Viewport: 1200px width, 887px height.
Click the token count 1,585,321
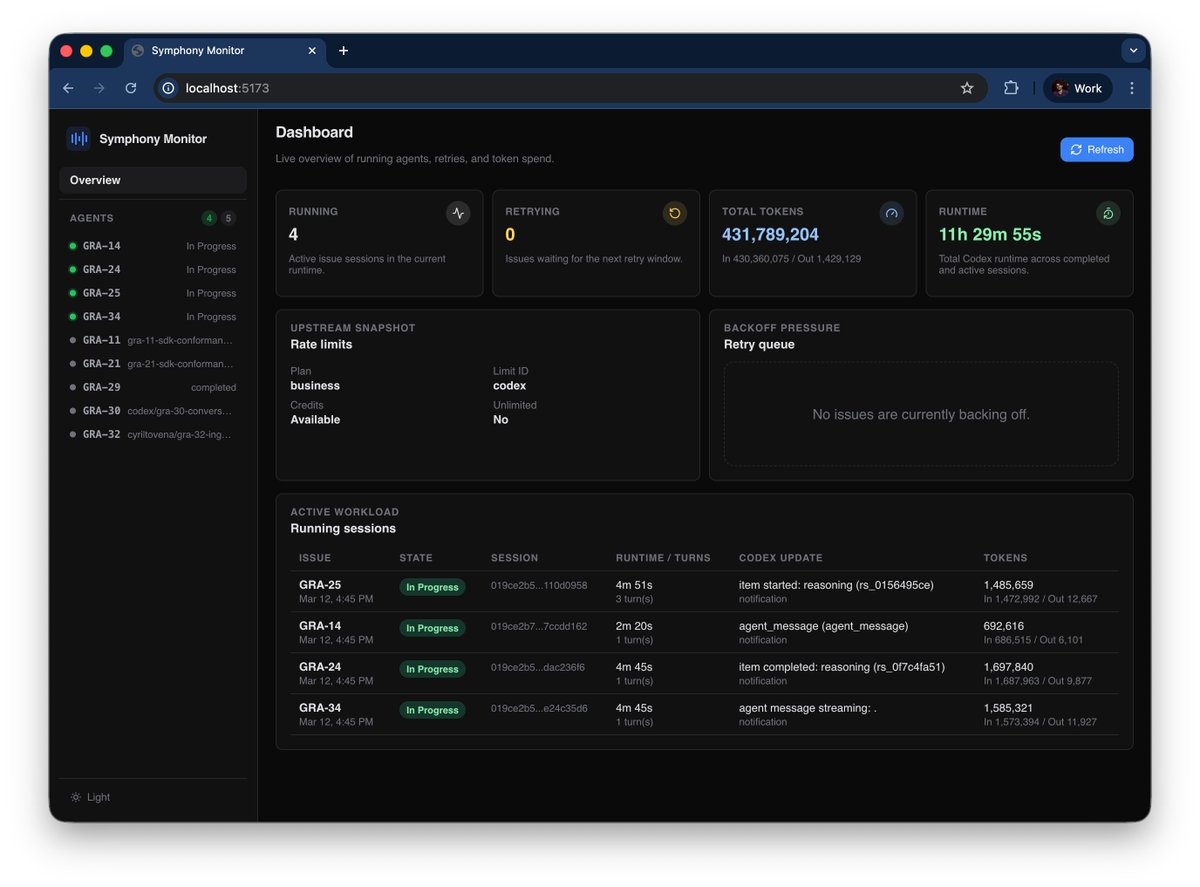click(1008, 708)
